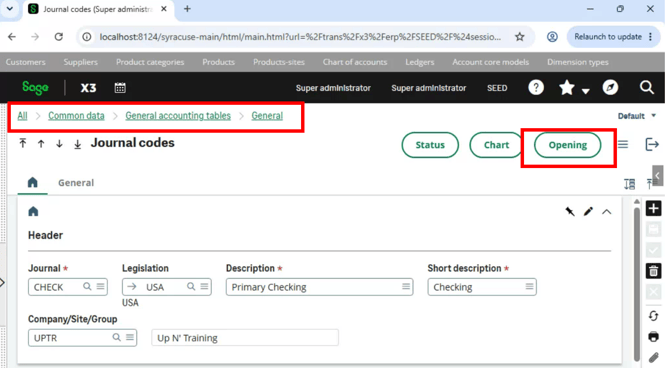Open the Customers menu item
This screenshot has height=368, width=666.
click(25, 62)
